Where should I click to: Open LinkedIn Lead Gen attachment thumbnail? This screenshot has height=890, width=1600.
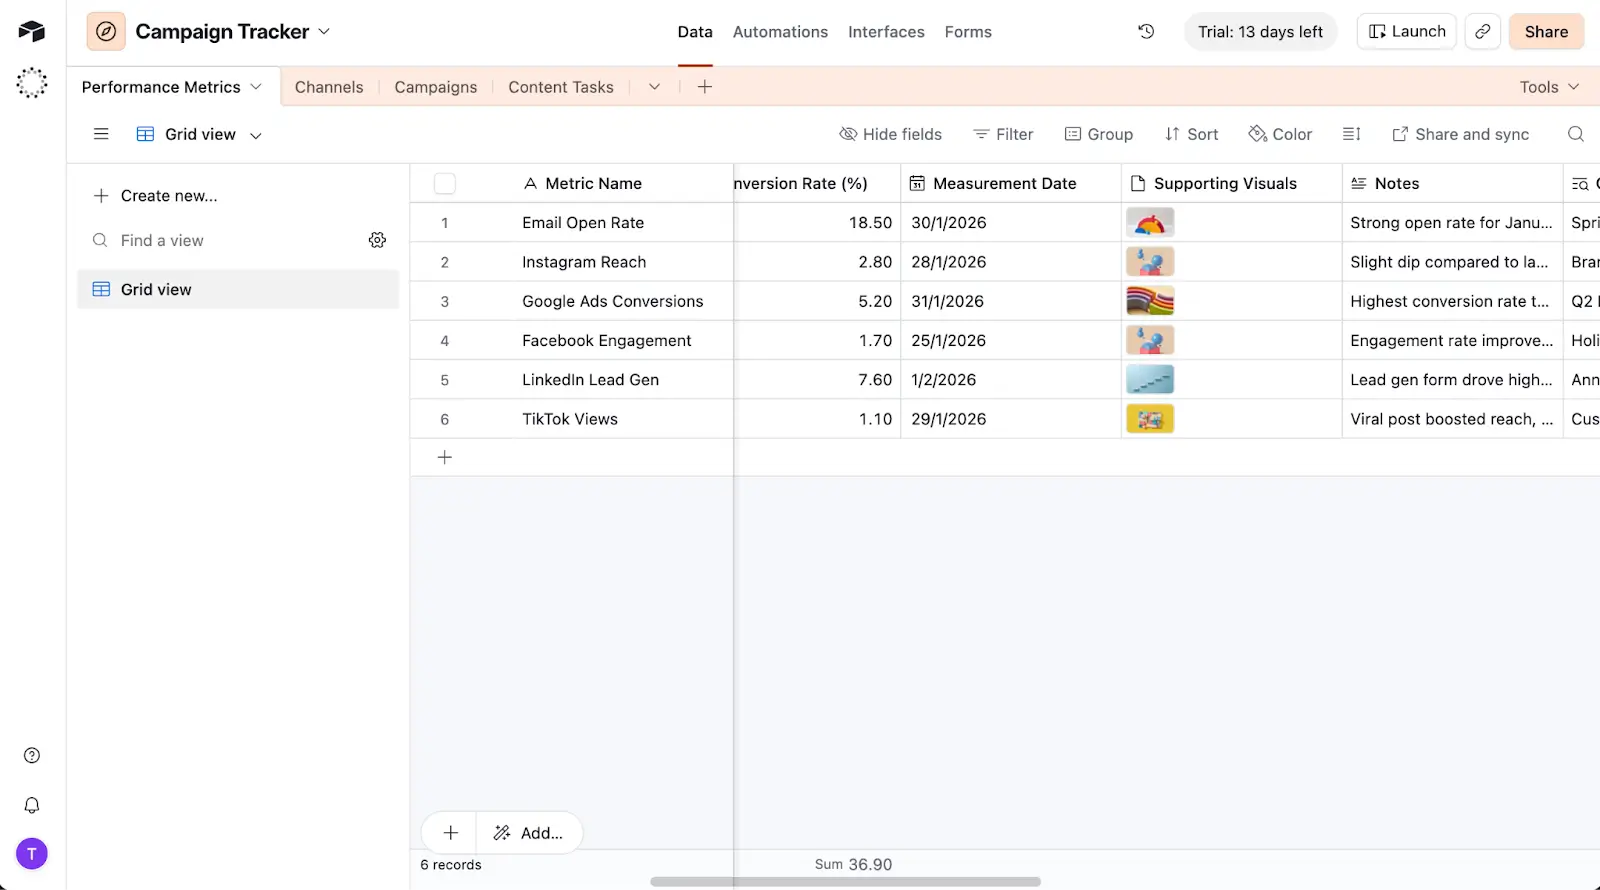[1150, 379]
